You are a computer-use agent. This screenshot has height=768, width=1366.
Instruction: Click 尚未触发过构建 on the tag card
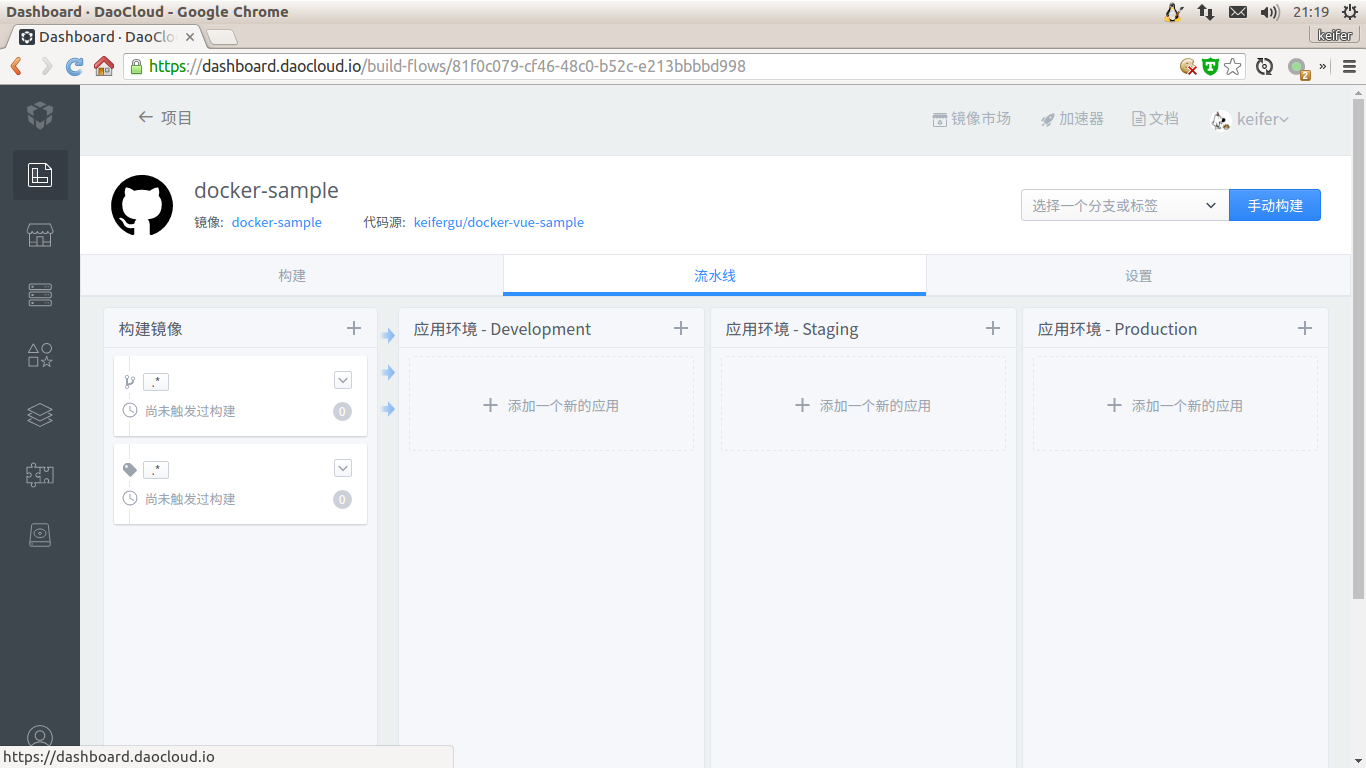(190, 499)
